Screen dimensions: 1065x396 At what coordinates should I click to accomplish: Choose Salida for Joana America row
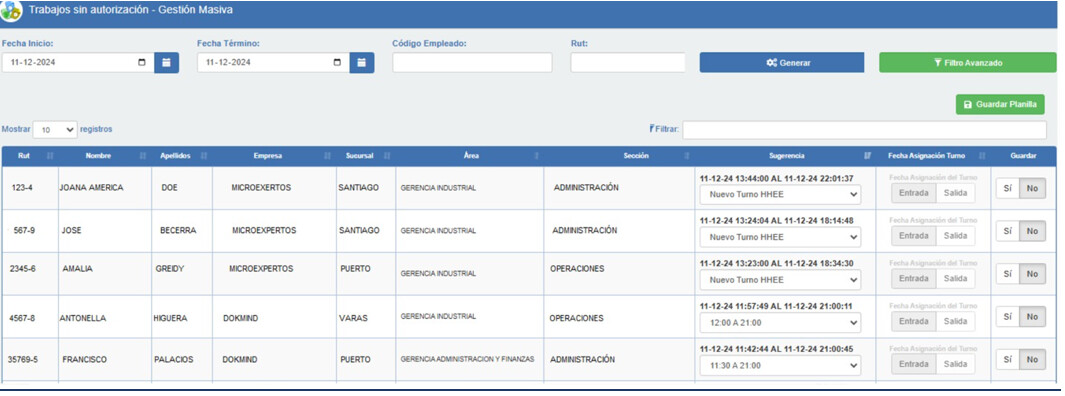pos(955,193)
